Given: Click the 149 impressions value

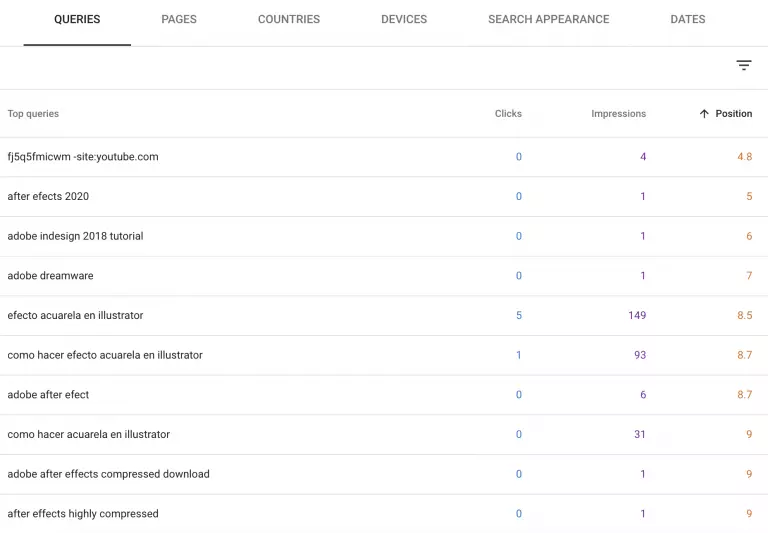Looking at the screenshot, I should pos(637,315).
